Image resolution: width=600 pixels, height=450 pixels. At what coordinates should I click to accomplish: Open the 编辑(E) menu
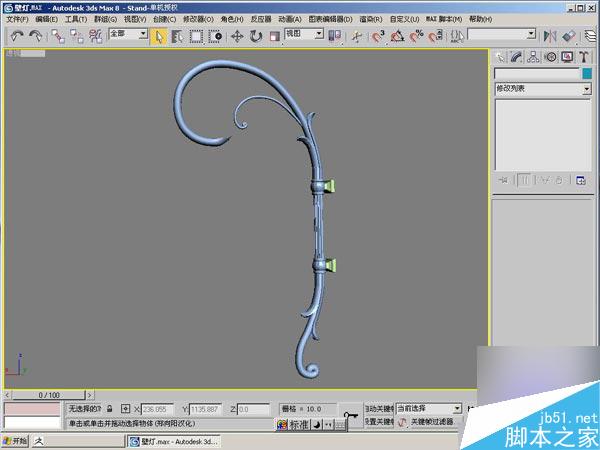point(46,19)
